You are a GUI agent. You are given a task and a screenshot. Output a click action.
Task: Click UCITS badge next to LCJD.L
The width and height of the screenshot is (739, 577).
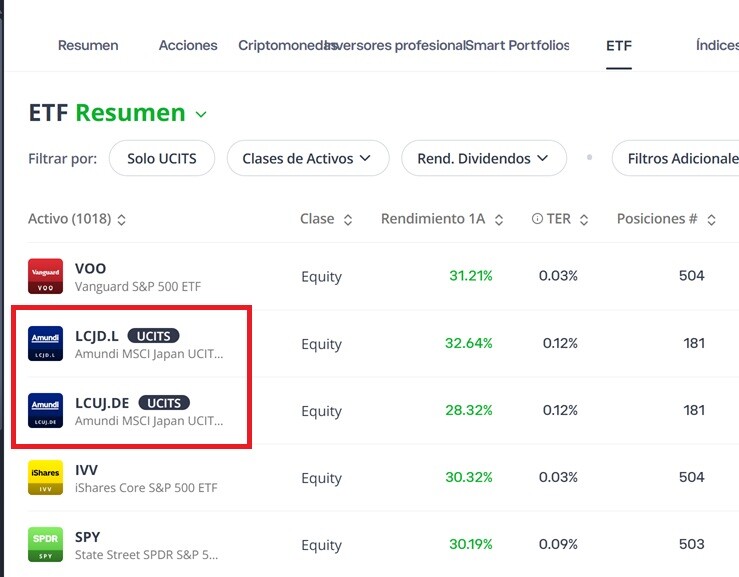[153, 336]
